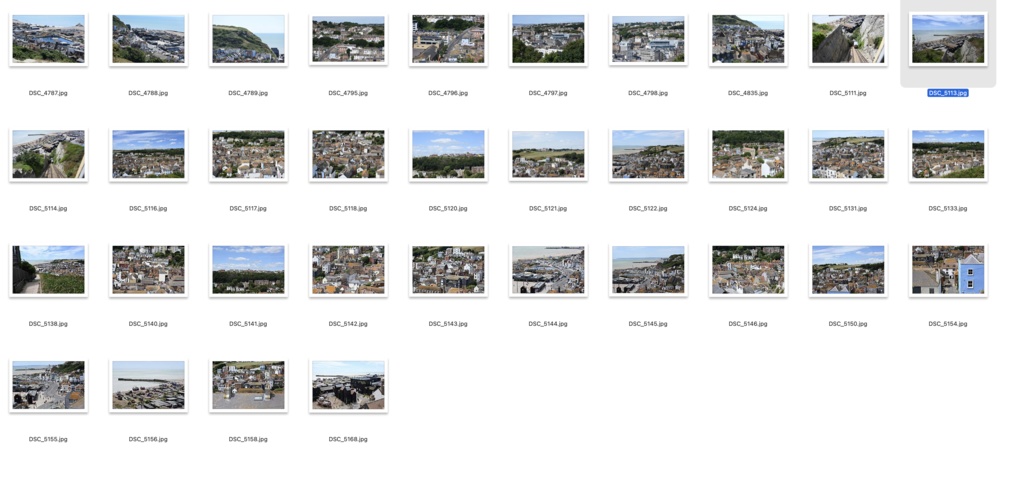1024x479 pixels.
Task: Click the selected filename label DSC_5113.jpg
Action: click(948, 93)
